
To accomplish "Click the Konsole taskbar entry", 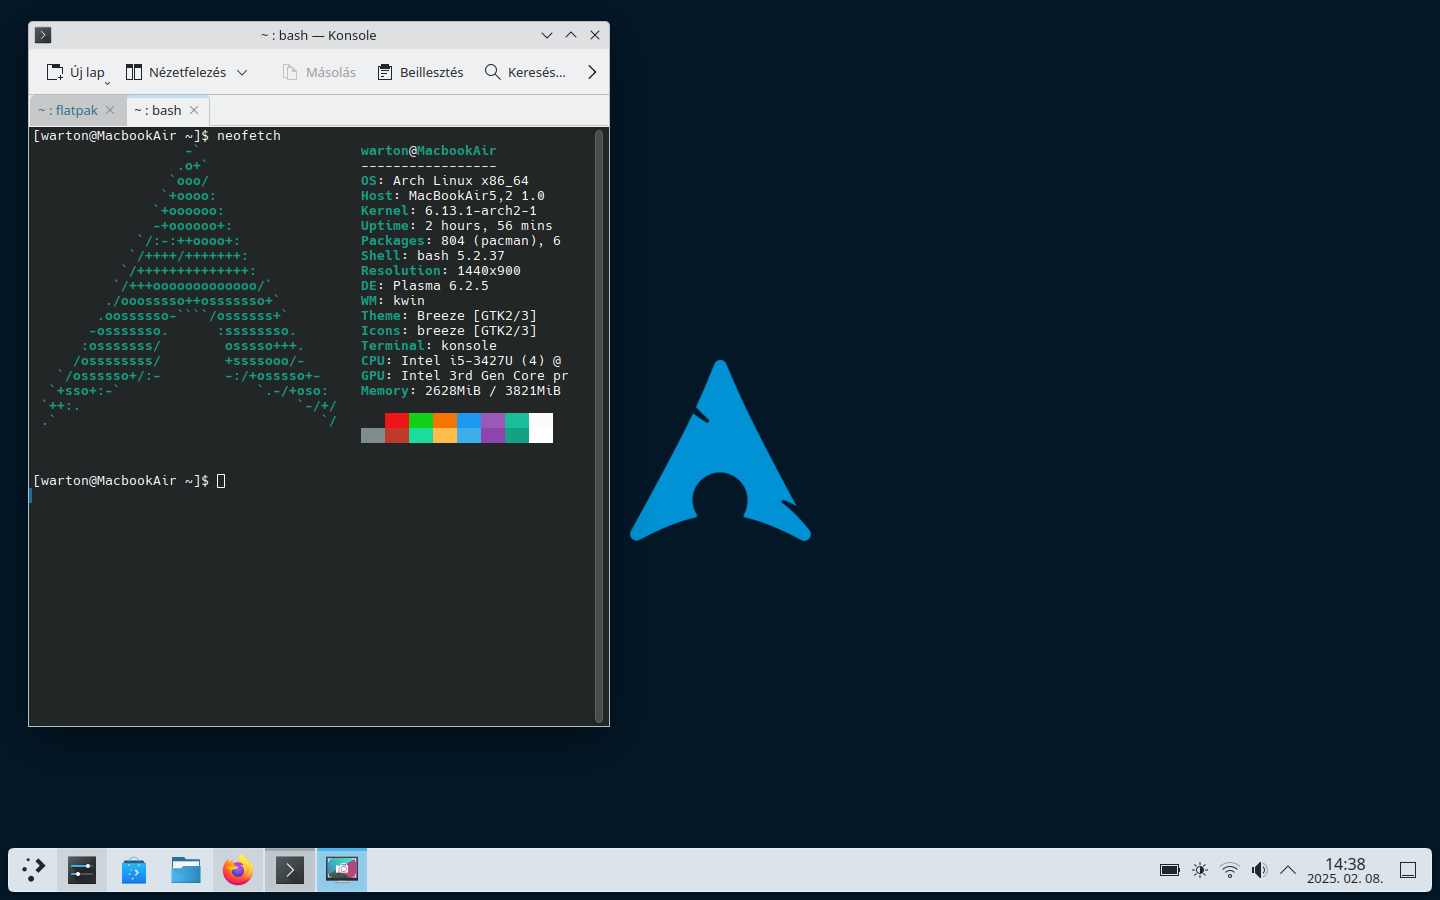I will [x=290, y=870].
